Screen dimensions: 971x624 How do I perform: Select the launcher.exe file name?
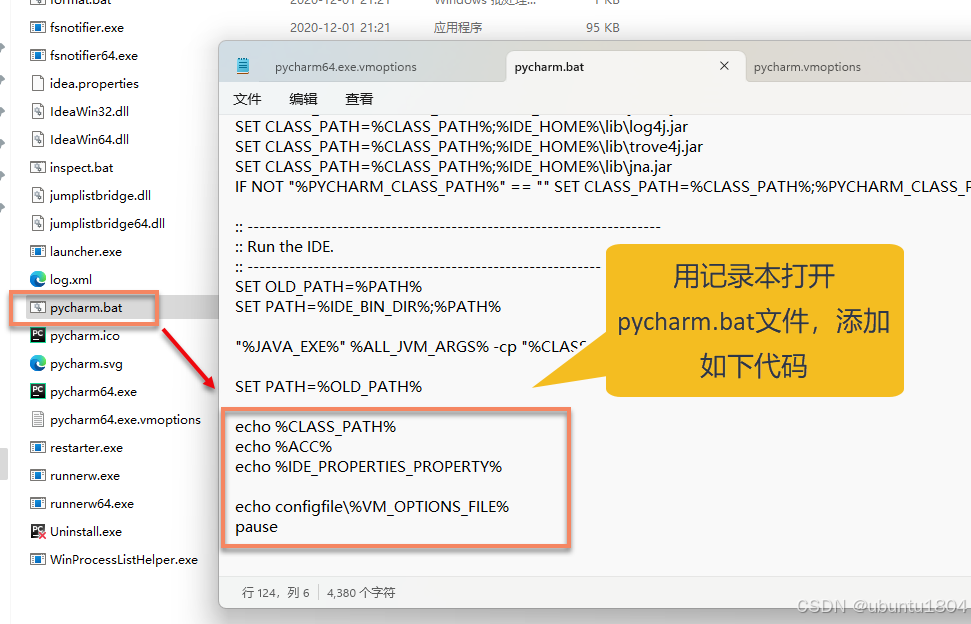(x=86, y=252)
